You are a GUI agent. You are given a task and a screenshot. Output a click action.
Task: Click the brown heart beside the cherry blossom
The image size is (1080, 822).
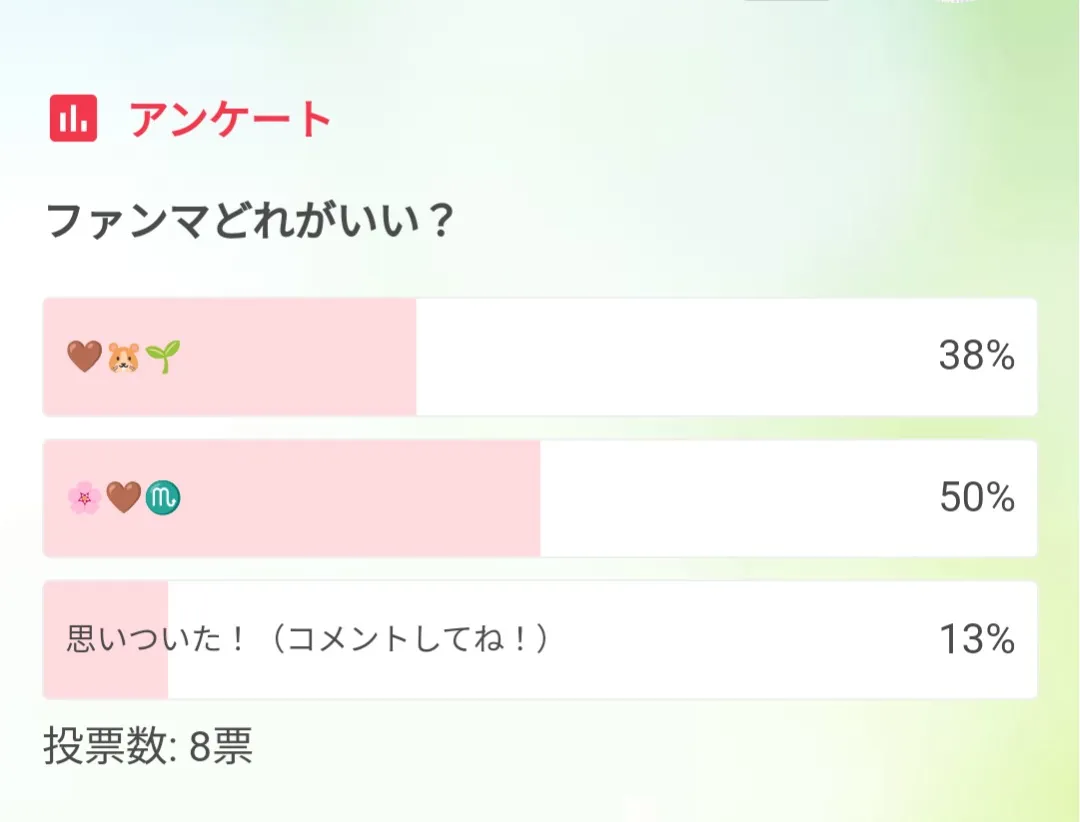click(124, 497)
